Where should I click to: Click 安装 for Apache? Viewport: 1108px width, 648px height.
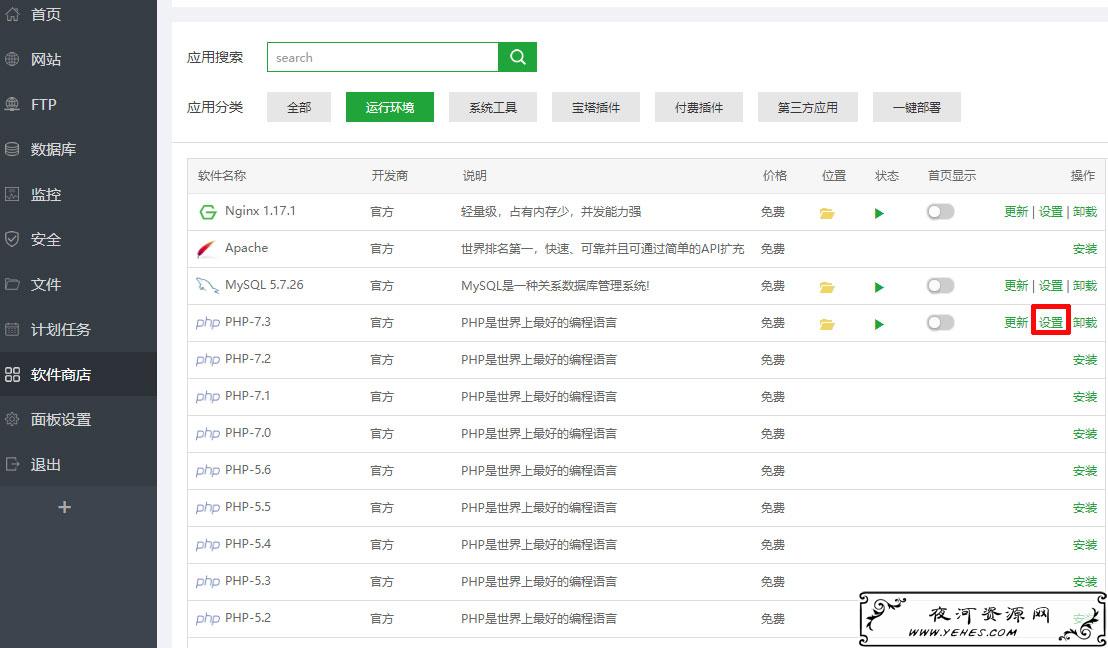tap(1085, 249)
